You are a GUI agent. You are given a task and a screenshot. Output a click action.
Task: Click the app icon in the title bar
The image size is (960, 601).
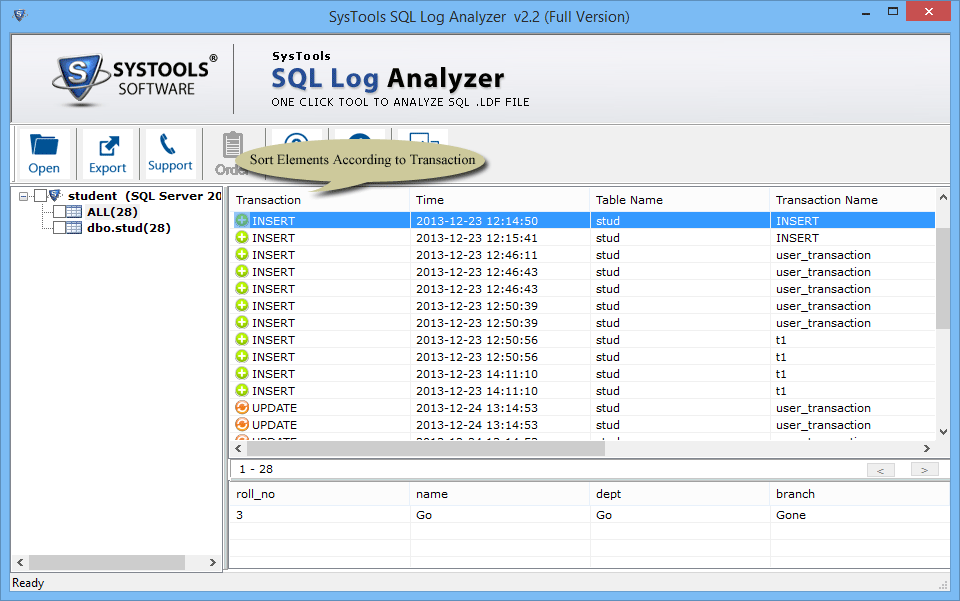pyautogui.click(x=20, y=15)
